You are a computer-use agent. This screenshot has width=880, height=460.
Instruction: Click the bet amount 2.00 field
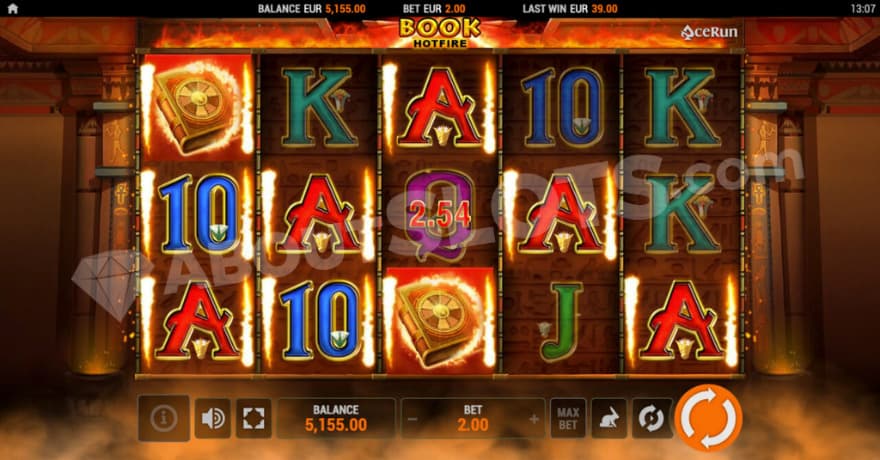[473, 418]
